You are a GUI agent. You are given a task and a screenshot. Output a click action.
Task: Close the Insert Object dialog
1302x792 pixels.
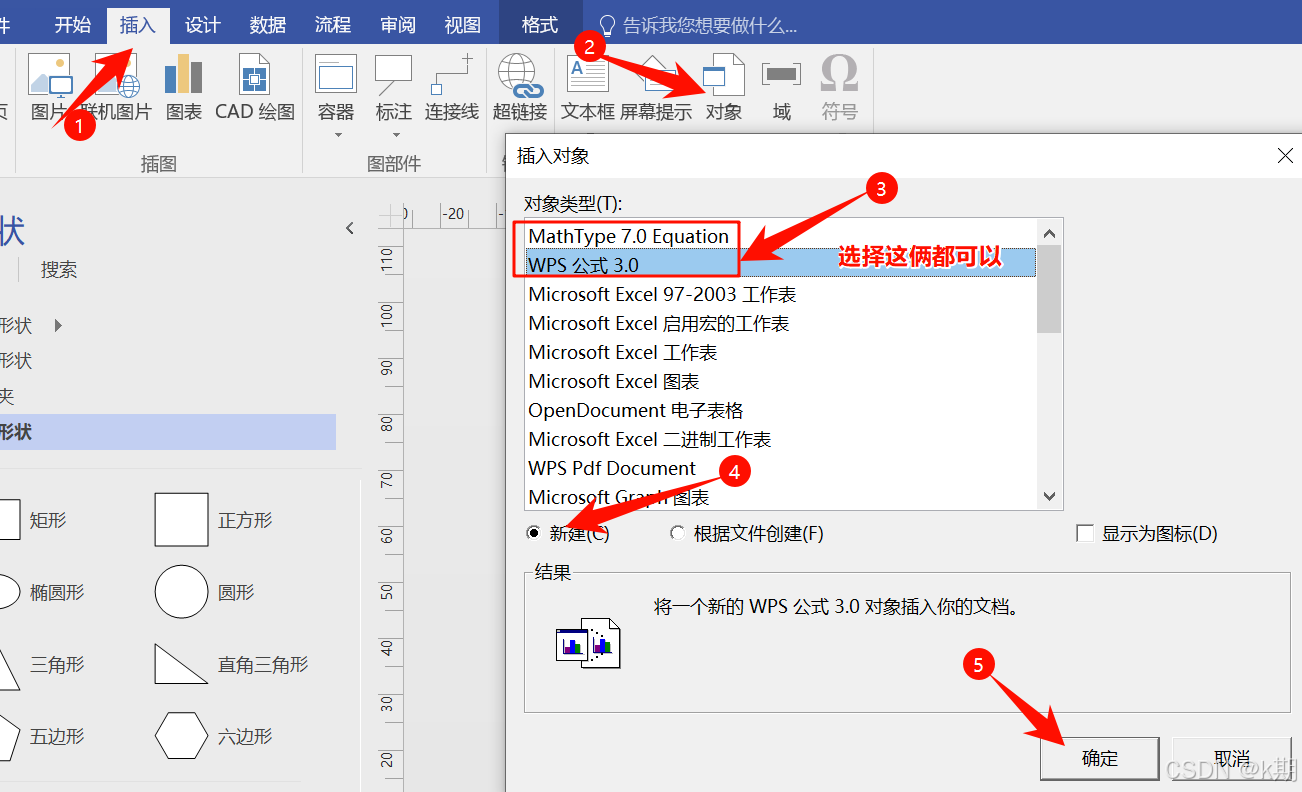click(x=1286, y=156)
